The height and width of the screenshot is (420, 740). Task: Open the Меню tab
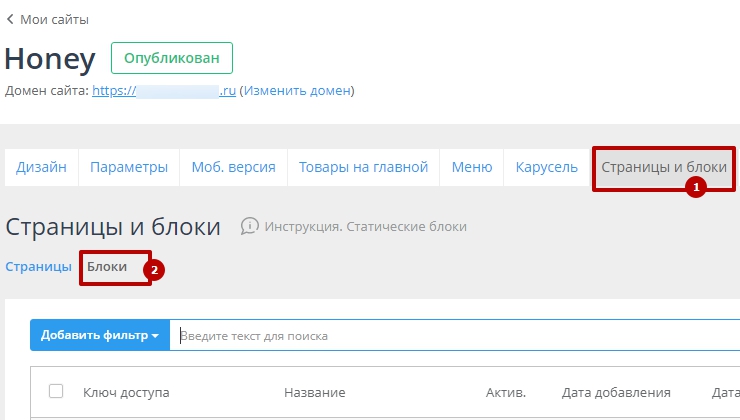[x=472, y=167]
